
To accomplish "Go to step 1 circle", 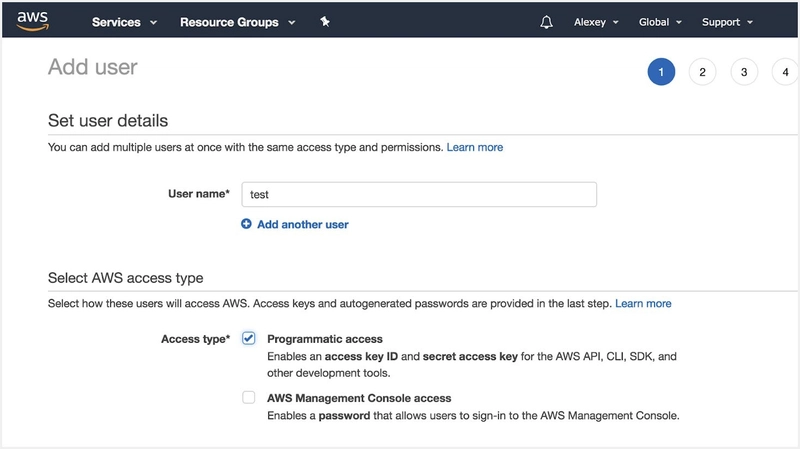I will click(661, 72).
